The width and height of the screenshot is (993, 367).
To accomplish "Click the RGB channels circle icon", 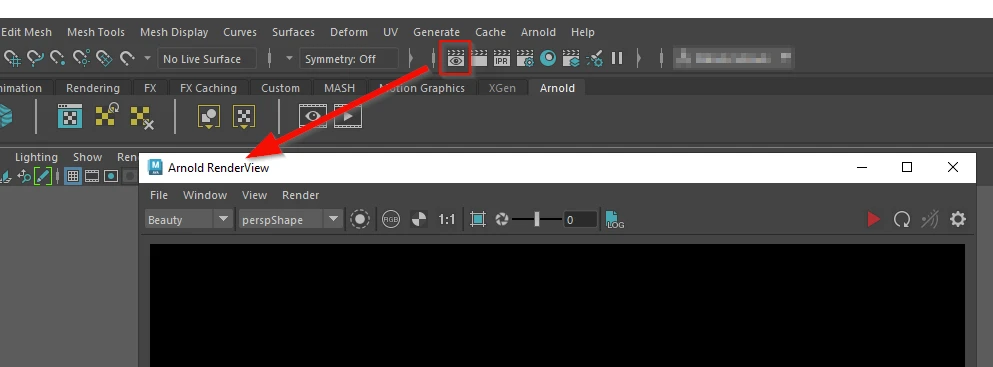I will [391, 220].
